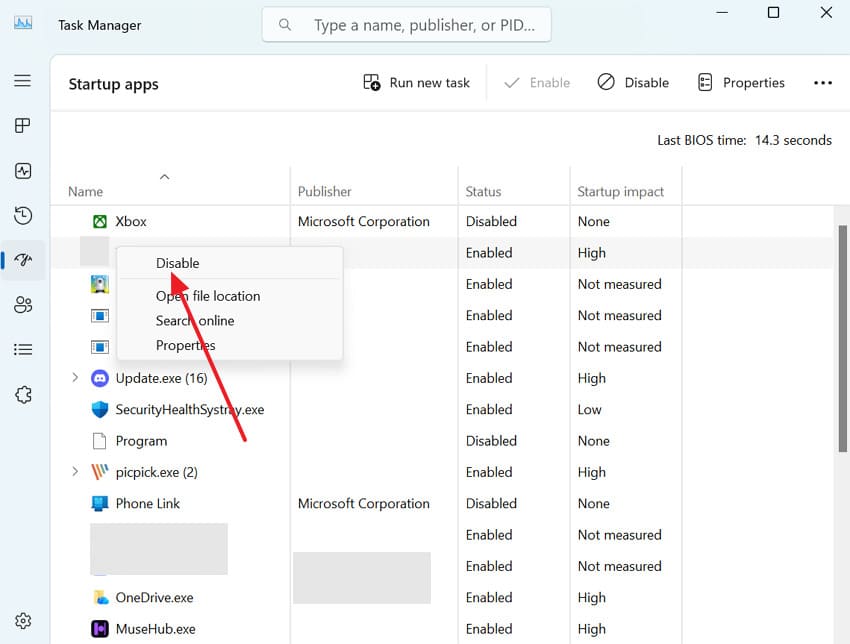Viewport: 850px width, 644px height.
Task: Open the Users page icon in sidebar
Action: point(23,305)
